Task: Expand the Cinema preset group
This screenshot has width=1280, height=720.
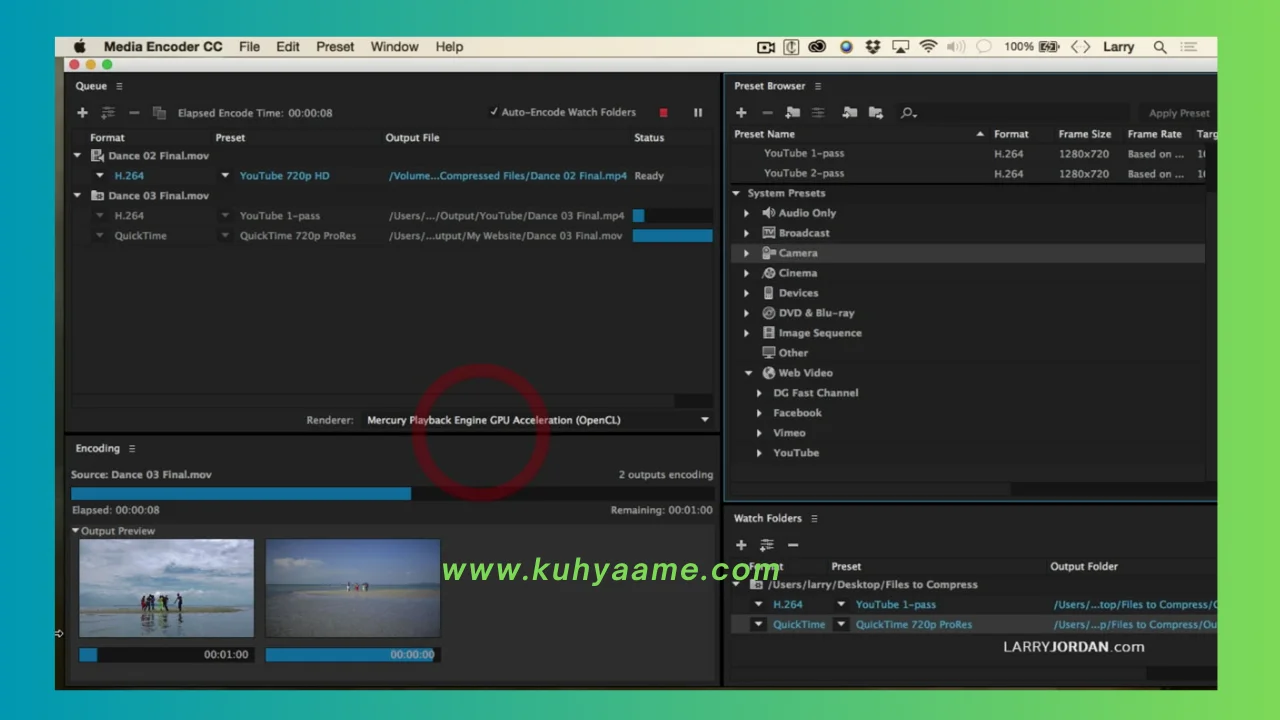Action: [x=746, y=273]
